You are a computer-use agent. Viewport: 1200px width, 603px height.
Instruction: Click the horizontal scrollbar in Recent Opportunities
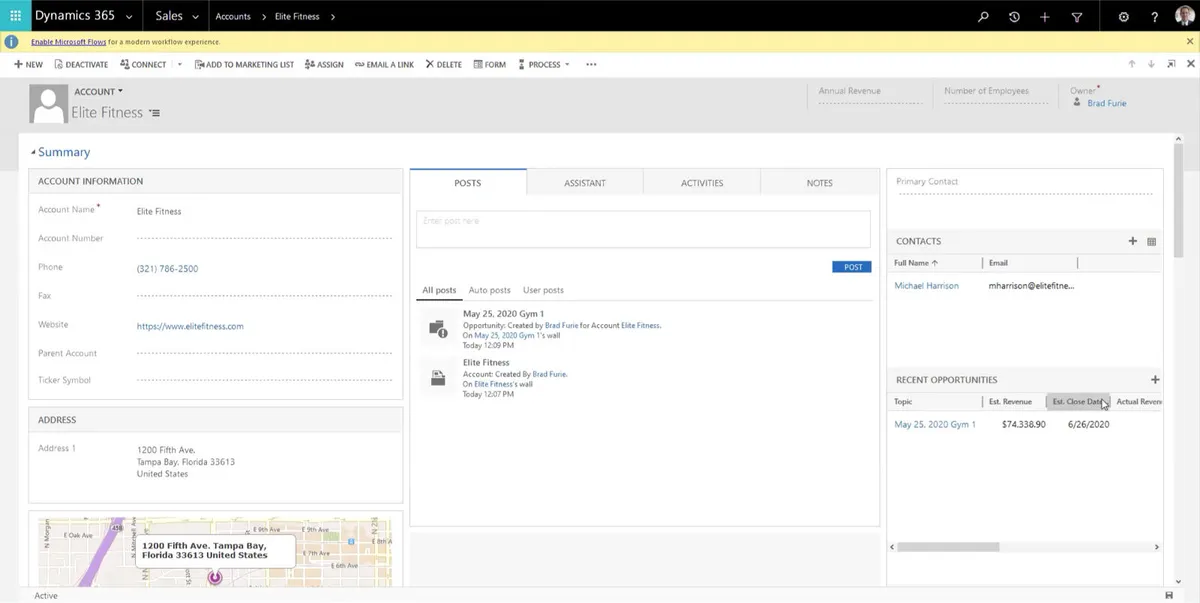point(948,547)
